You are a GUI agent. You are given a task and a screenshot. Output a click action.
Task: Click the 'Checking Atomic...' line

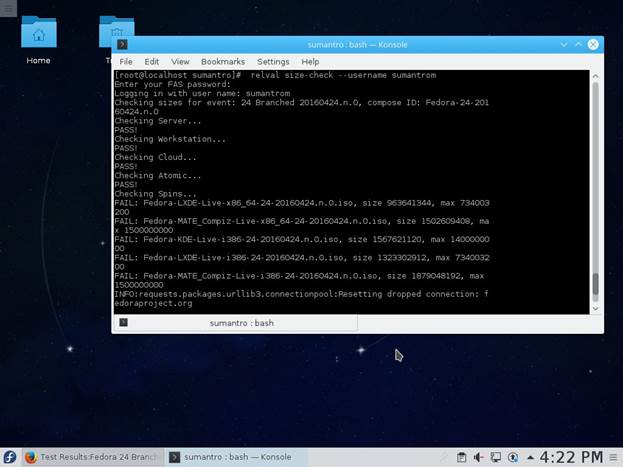tap(158, 176)
